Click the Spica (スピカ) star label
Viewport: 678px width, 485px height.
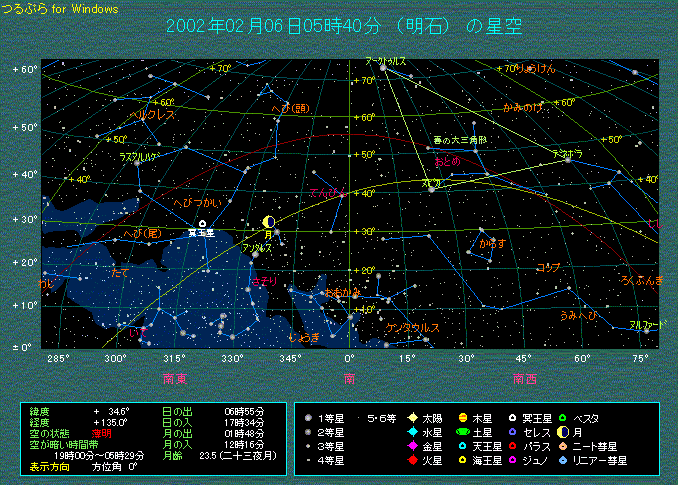tap(430, 183)
